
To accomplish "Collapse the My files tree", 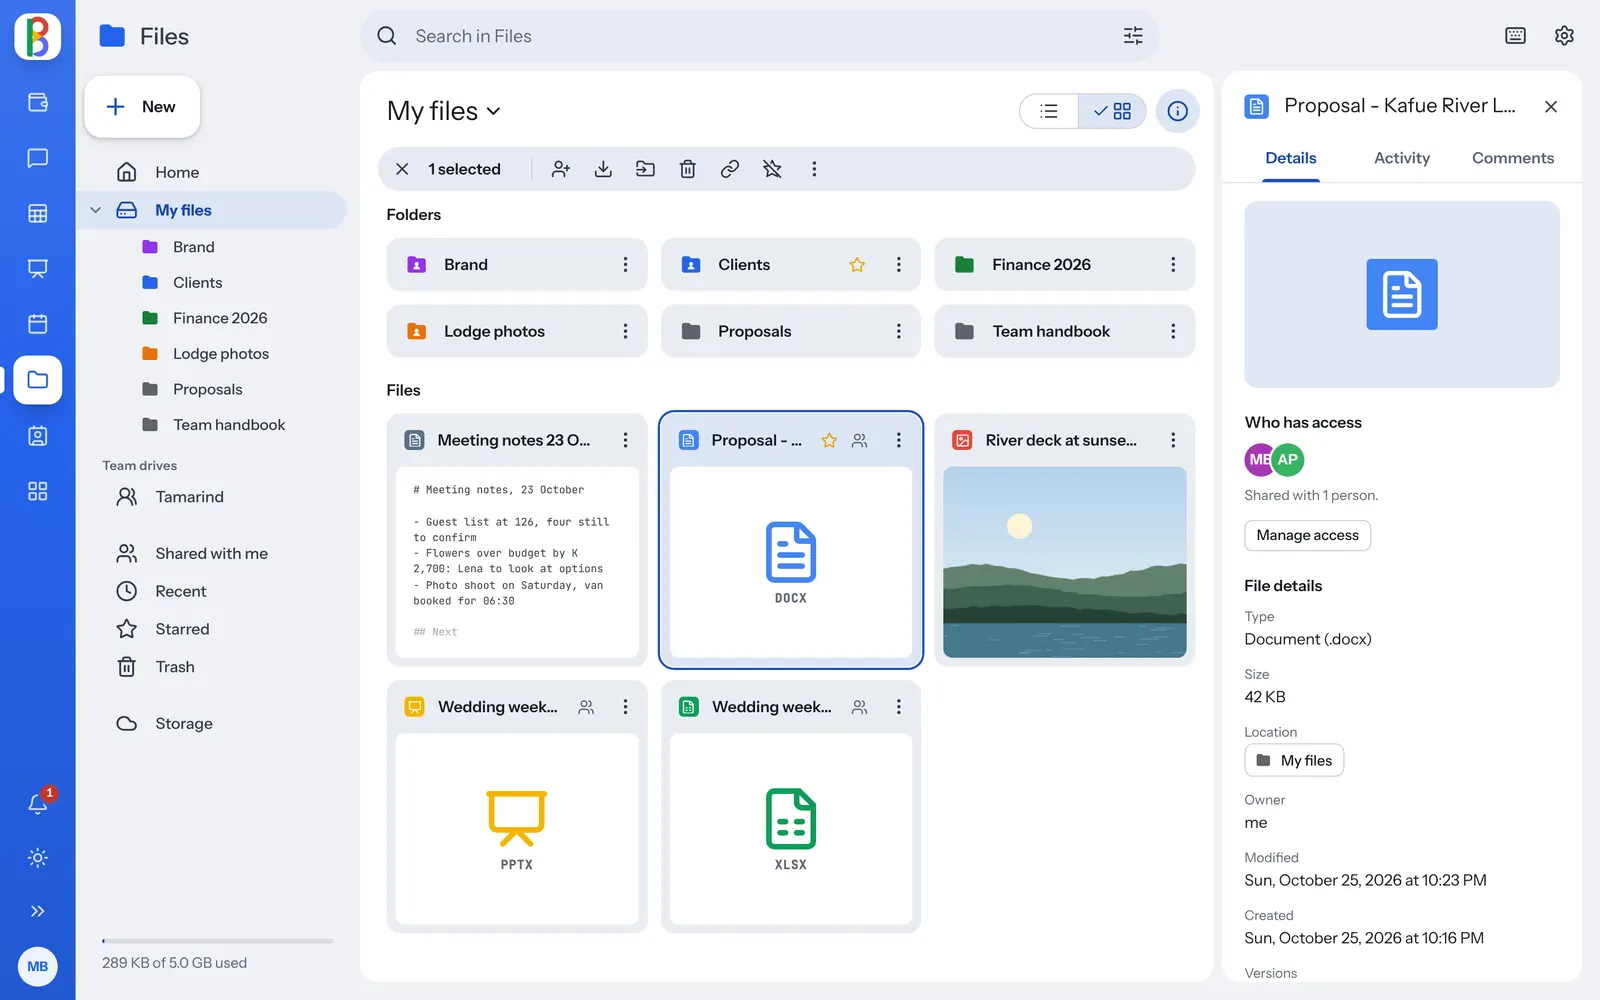I will pos(96,210).
